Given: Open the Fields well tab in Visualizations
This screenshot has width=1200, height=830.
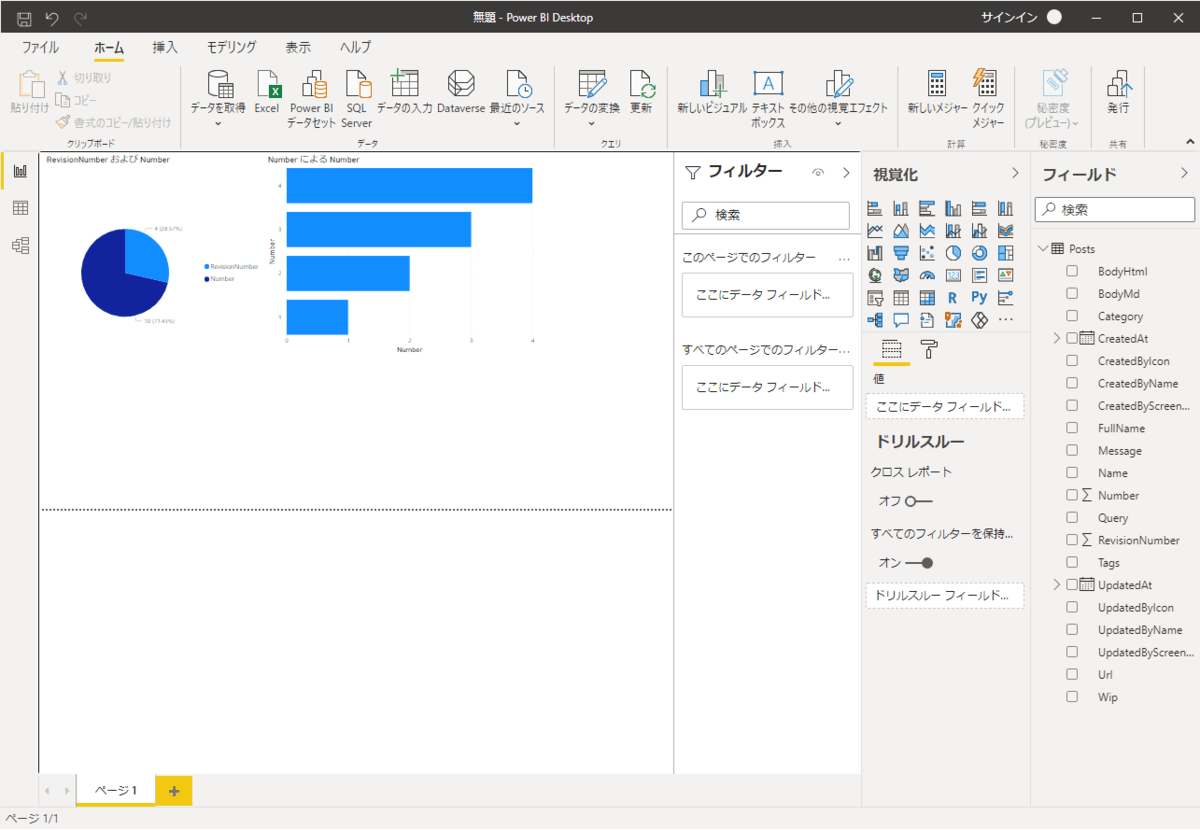Looking at the screenshot, I should tap(891, 349).
